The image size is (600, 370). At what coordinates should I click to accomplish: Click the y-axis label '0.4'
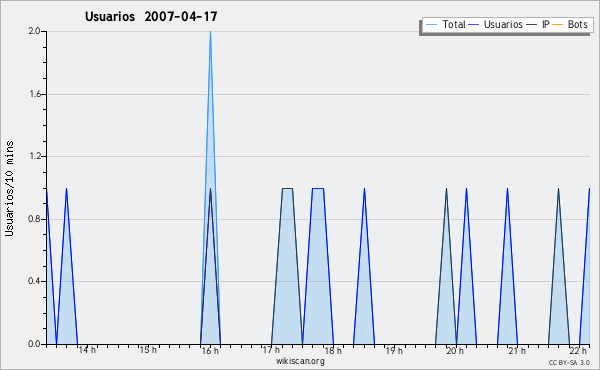(x=34, y=281)
